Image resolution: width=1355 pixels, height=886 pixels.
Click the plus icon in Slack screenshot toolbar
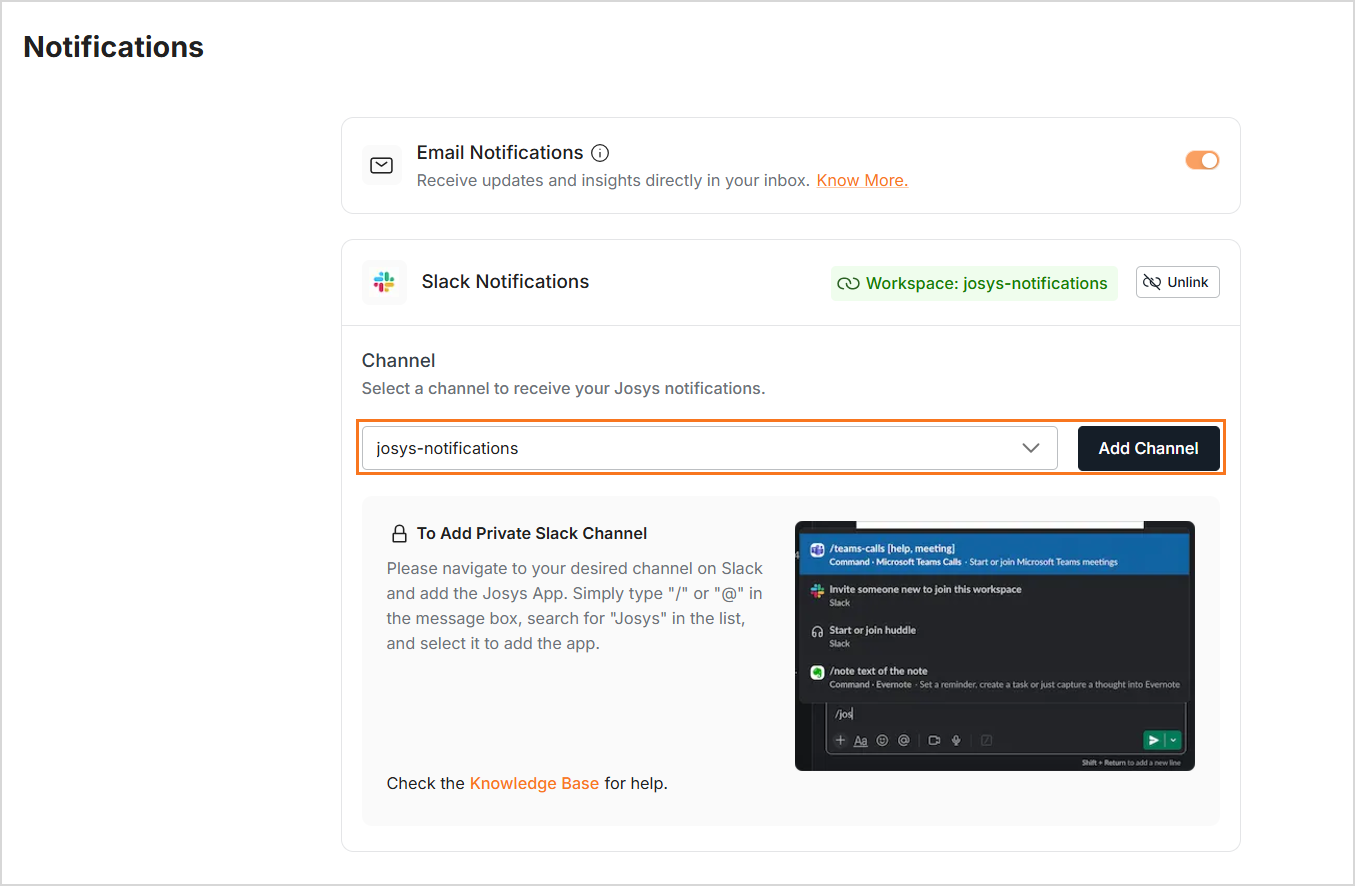click(840, 741)
